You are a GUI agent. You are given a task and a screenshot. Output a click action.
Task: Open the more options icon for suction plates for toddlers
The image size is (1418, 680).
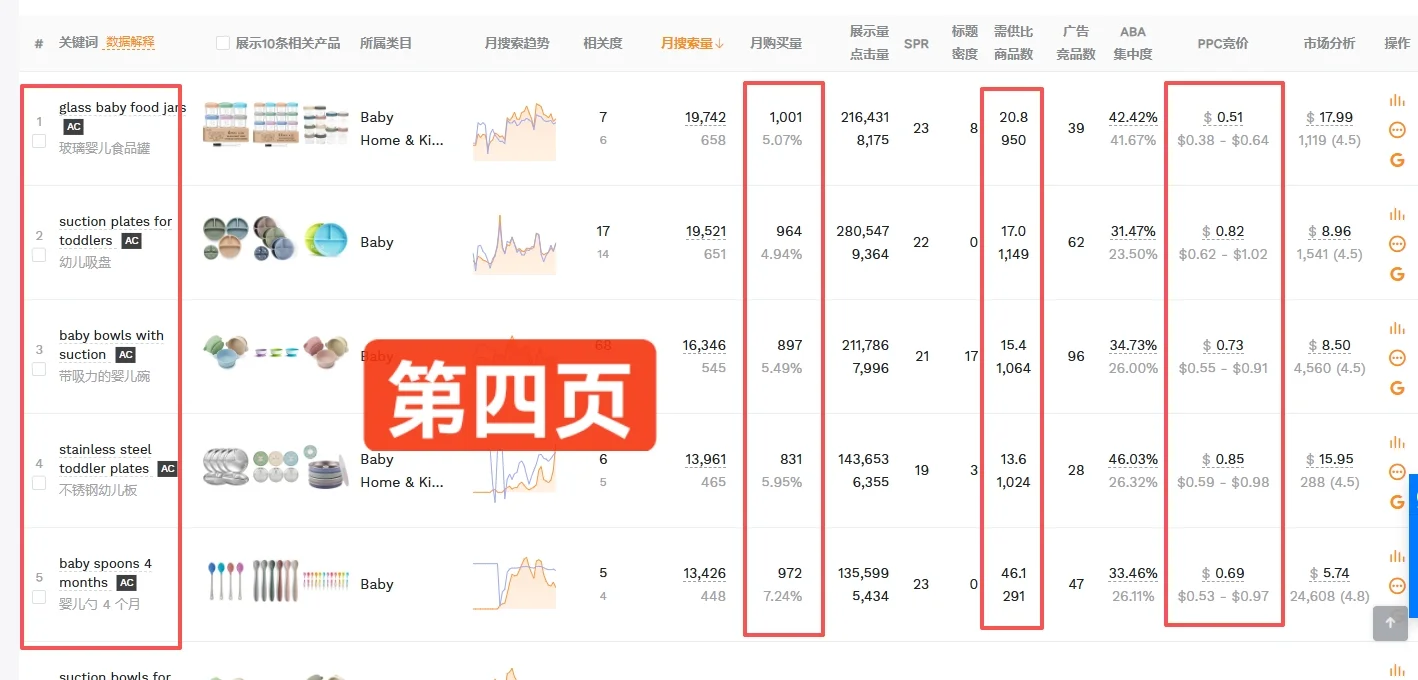tap(1397, 243)
